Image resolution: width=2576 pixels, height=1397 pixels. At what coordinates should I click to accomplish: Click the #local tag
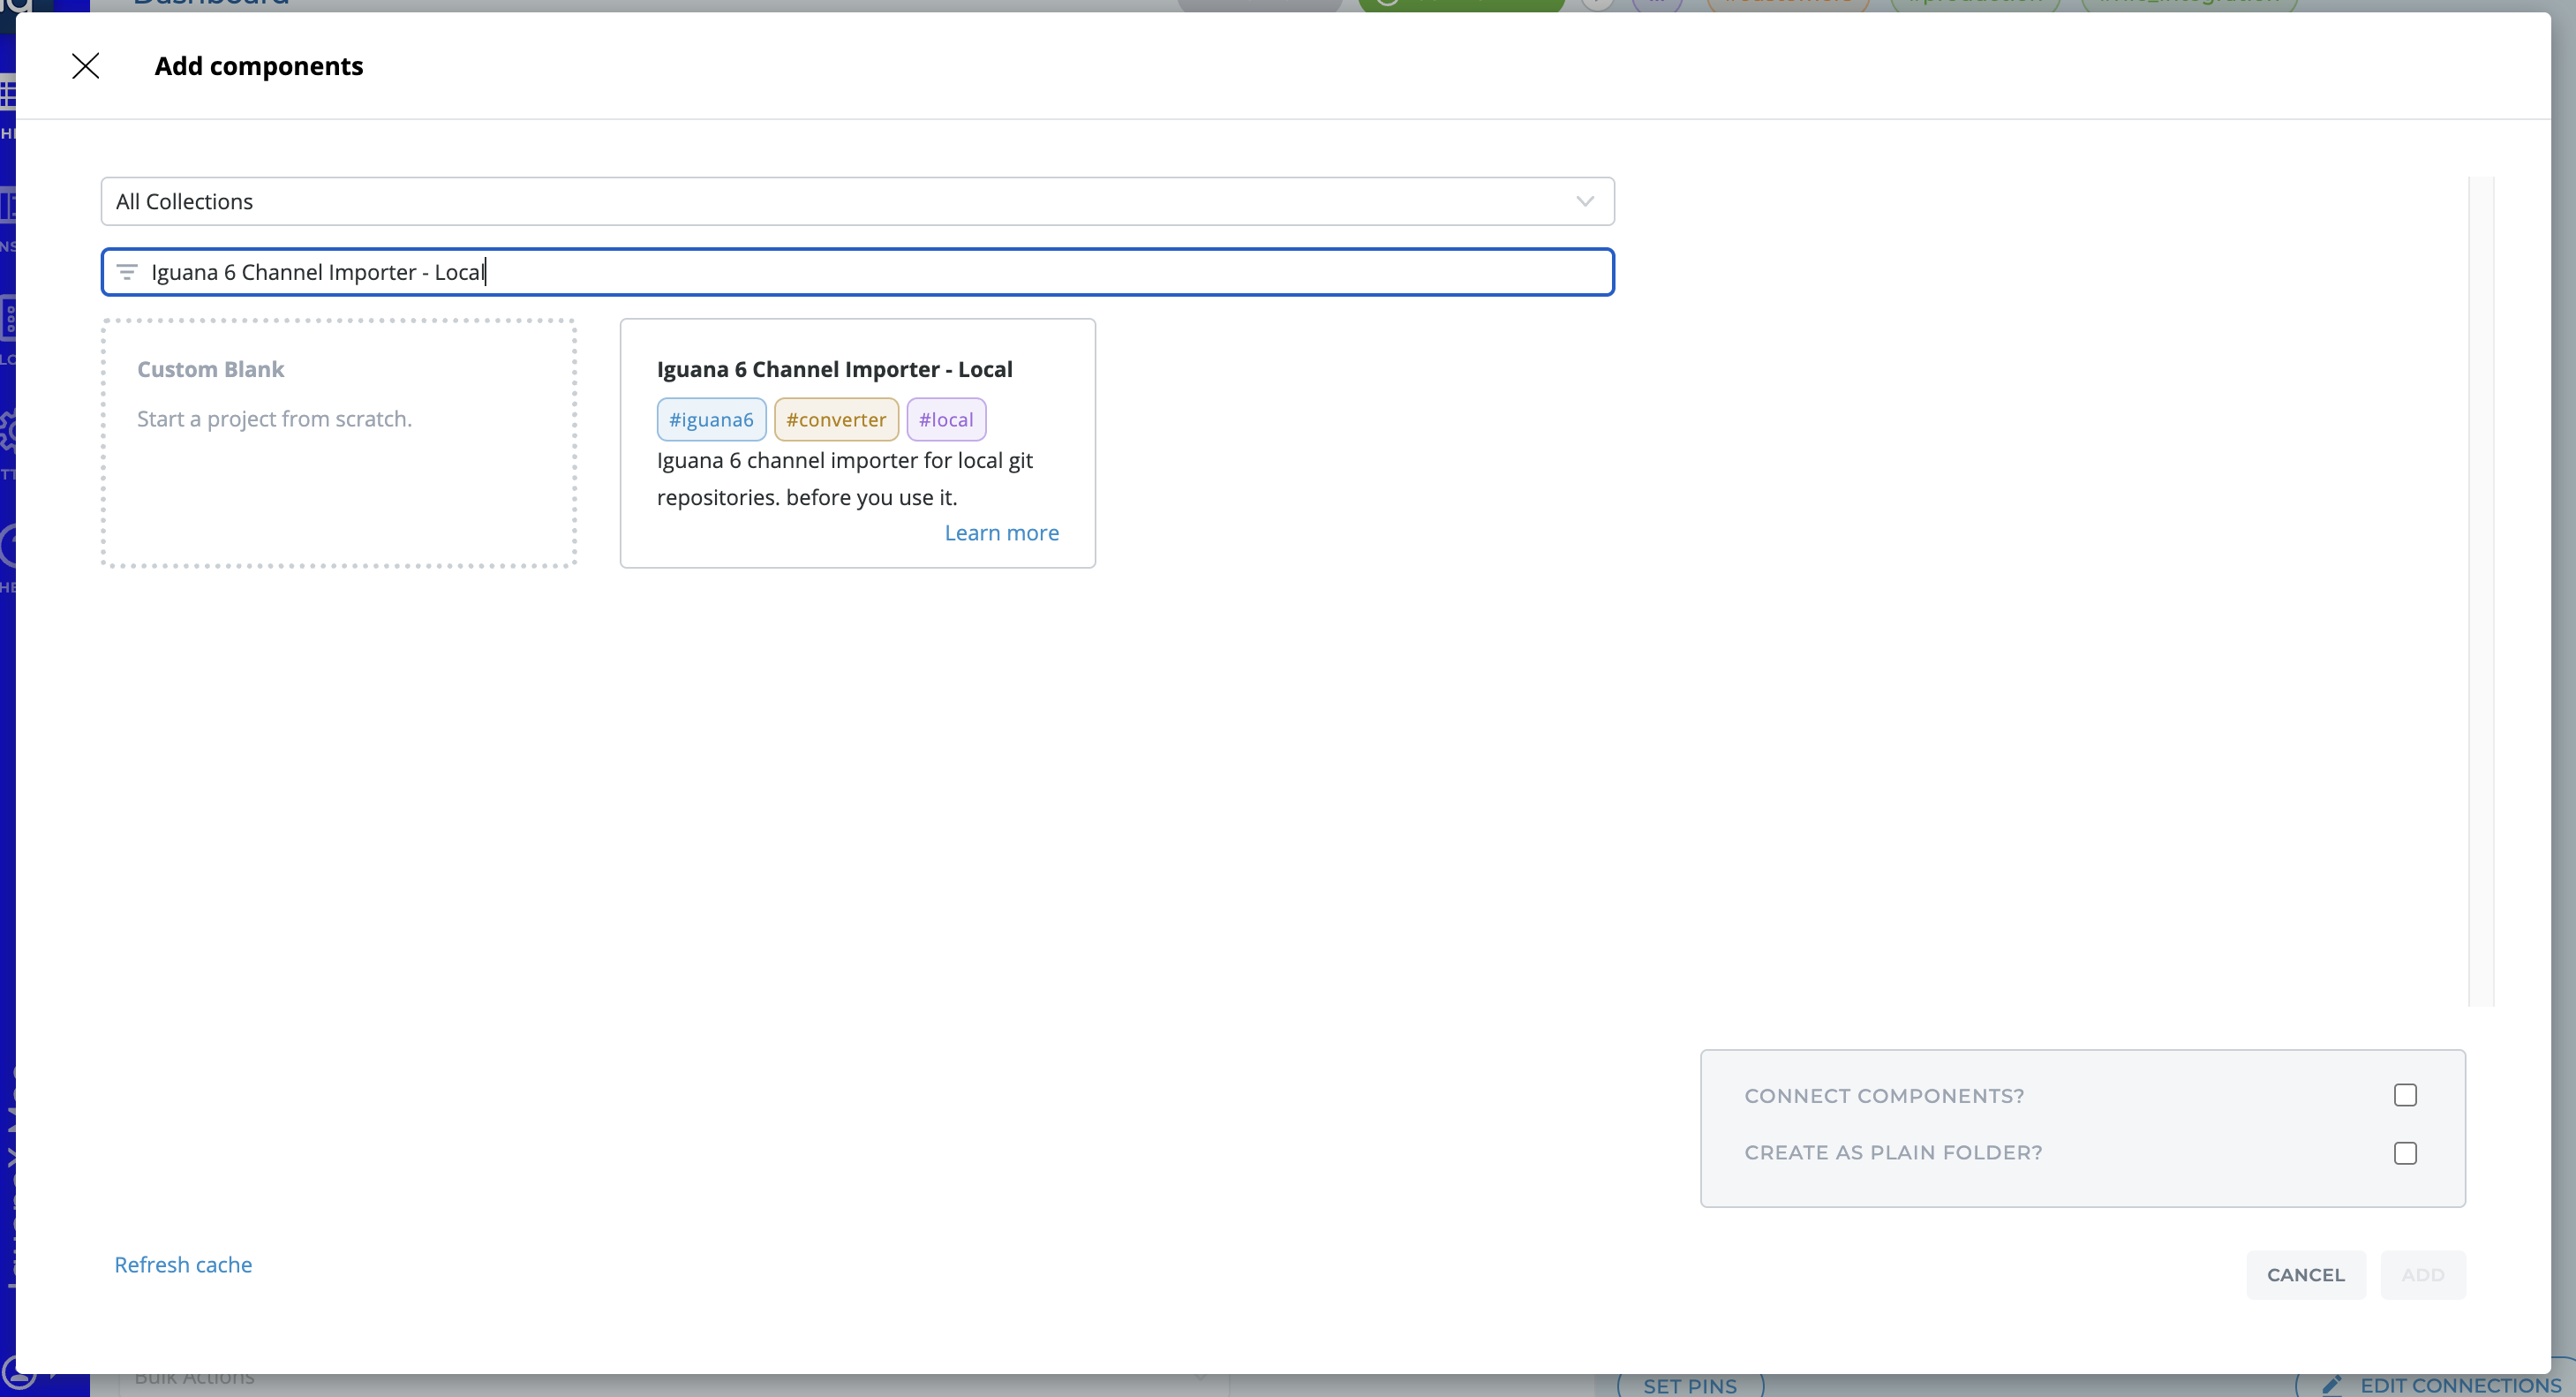click(x=945, y=420)
